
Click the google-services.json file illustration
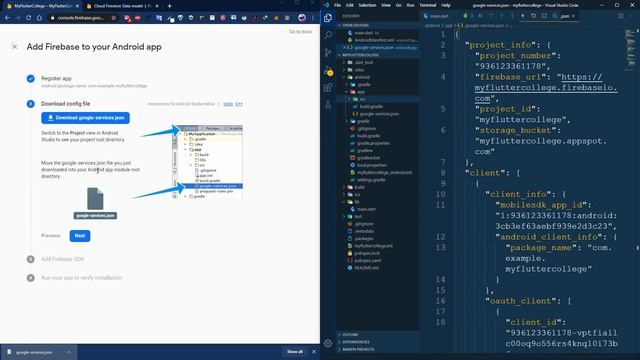pyautogui.click(x=95, y=203)
